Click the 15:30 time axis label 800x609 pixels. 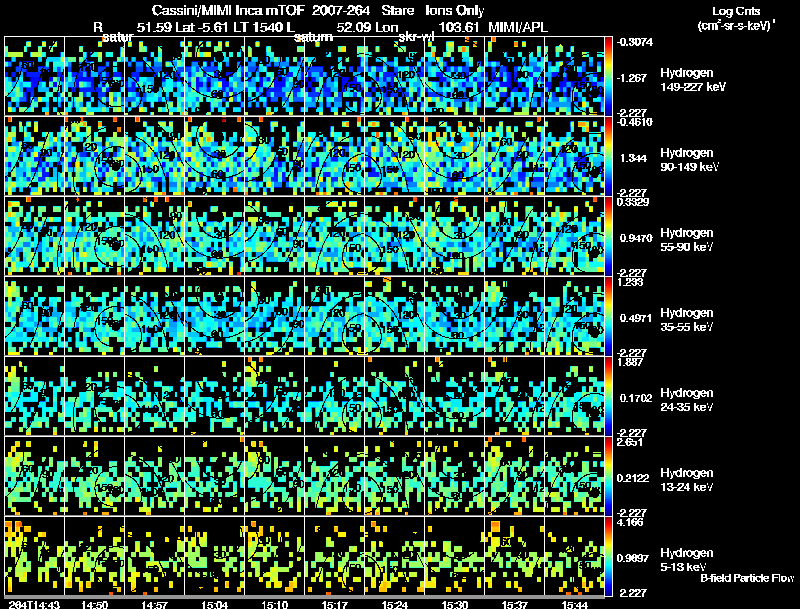[454, 605]
